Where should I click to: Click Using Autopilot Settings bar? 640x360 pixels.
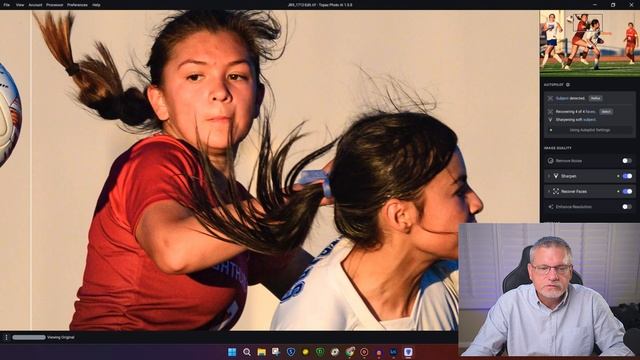pos(589,130)
